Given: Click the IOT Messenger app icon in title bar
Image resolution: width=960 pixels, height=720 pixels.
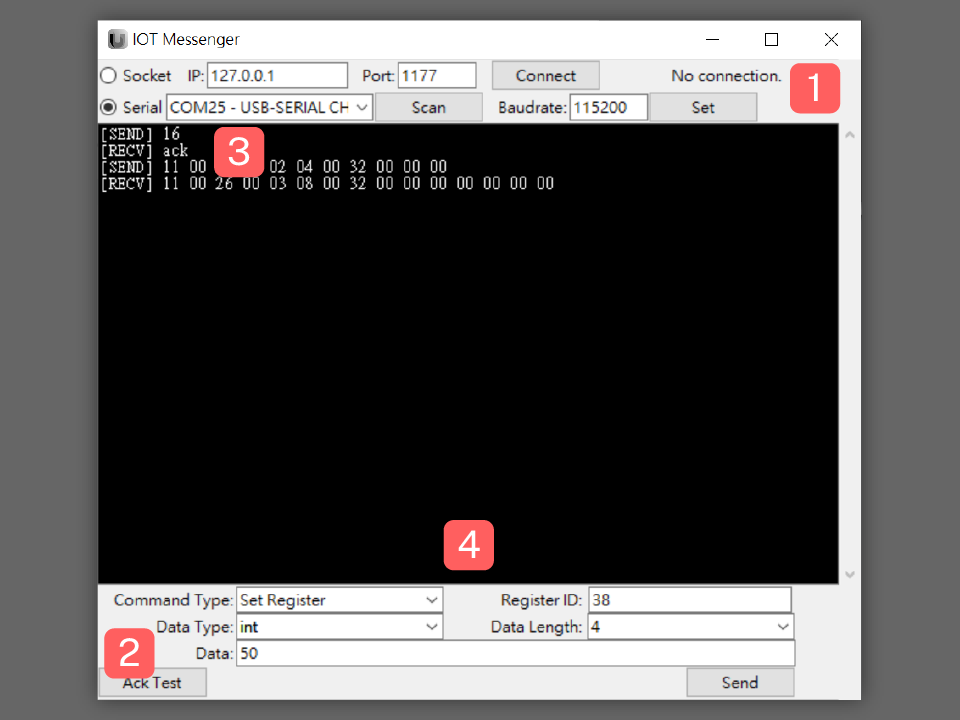Looking at the screenshot, I should [x=118, y=40].
